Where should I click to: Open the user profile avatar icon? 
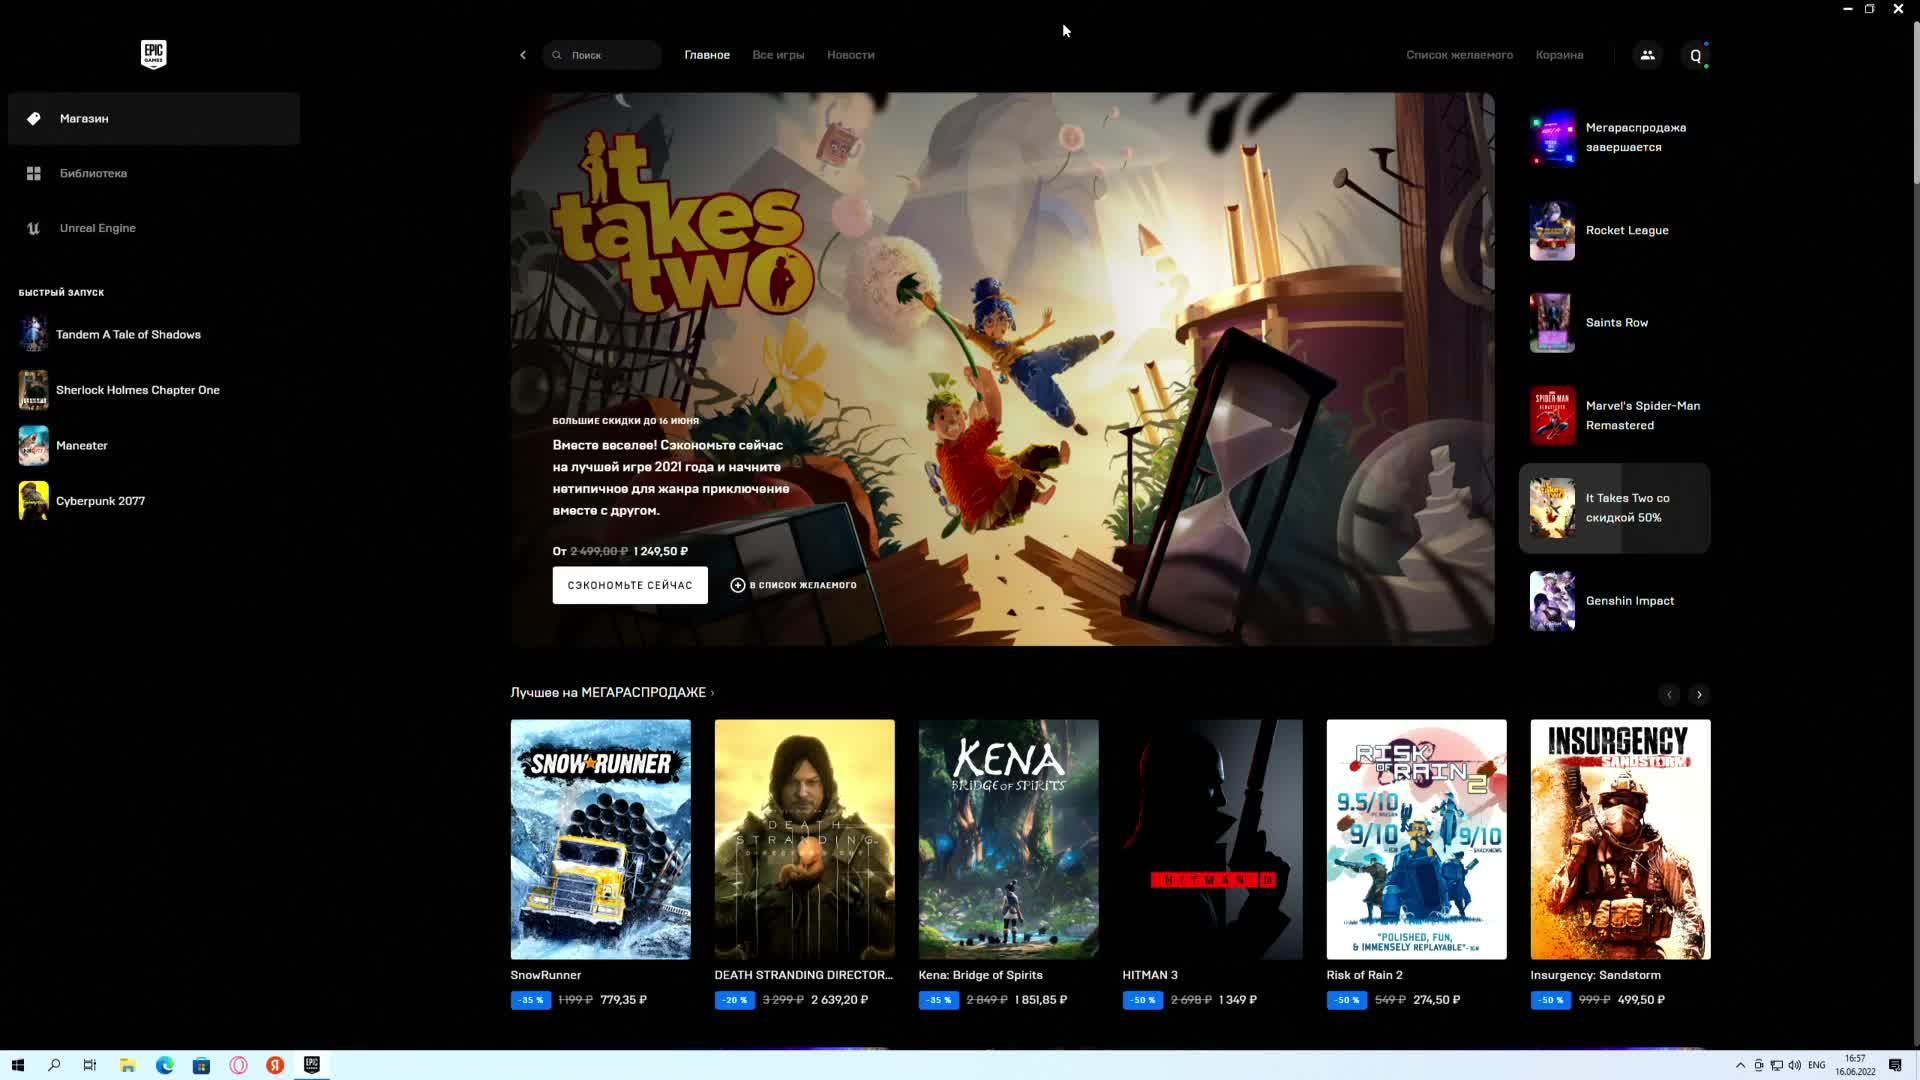click(x=1695, y=56)
